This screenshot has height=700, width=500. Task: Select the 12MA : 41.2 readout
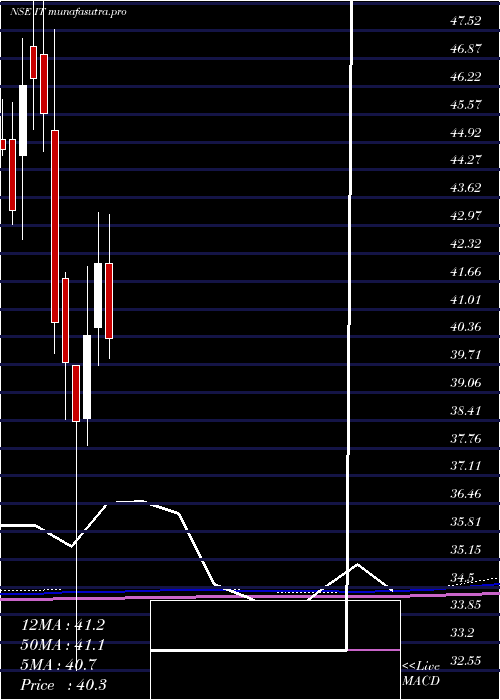62,625
